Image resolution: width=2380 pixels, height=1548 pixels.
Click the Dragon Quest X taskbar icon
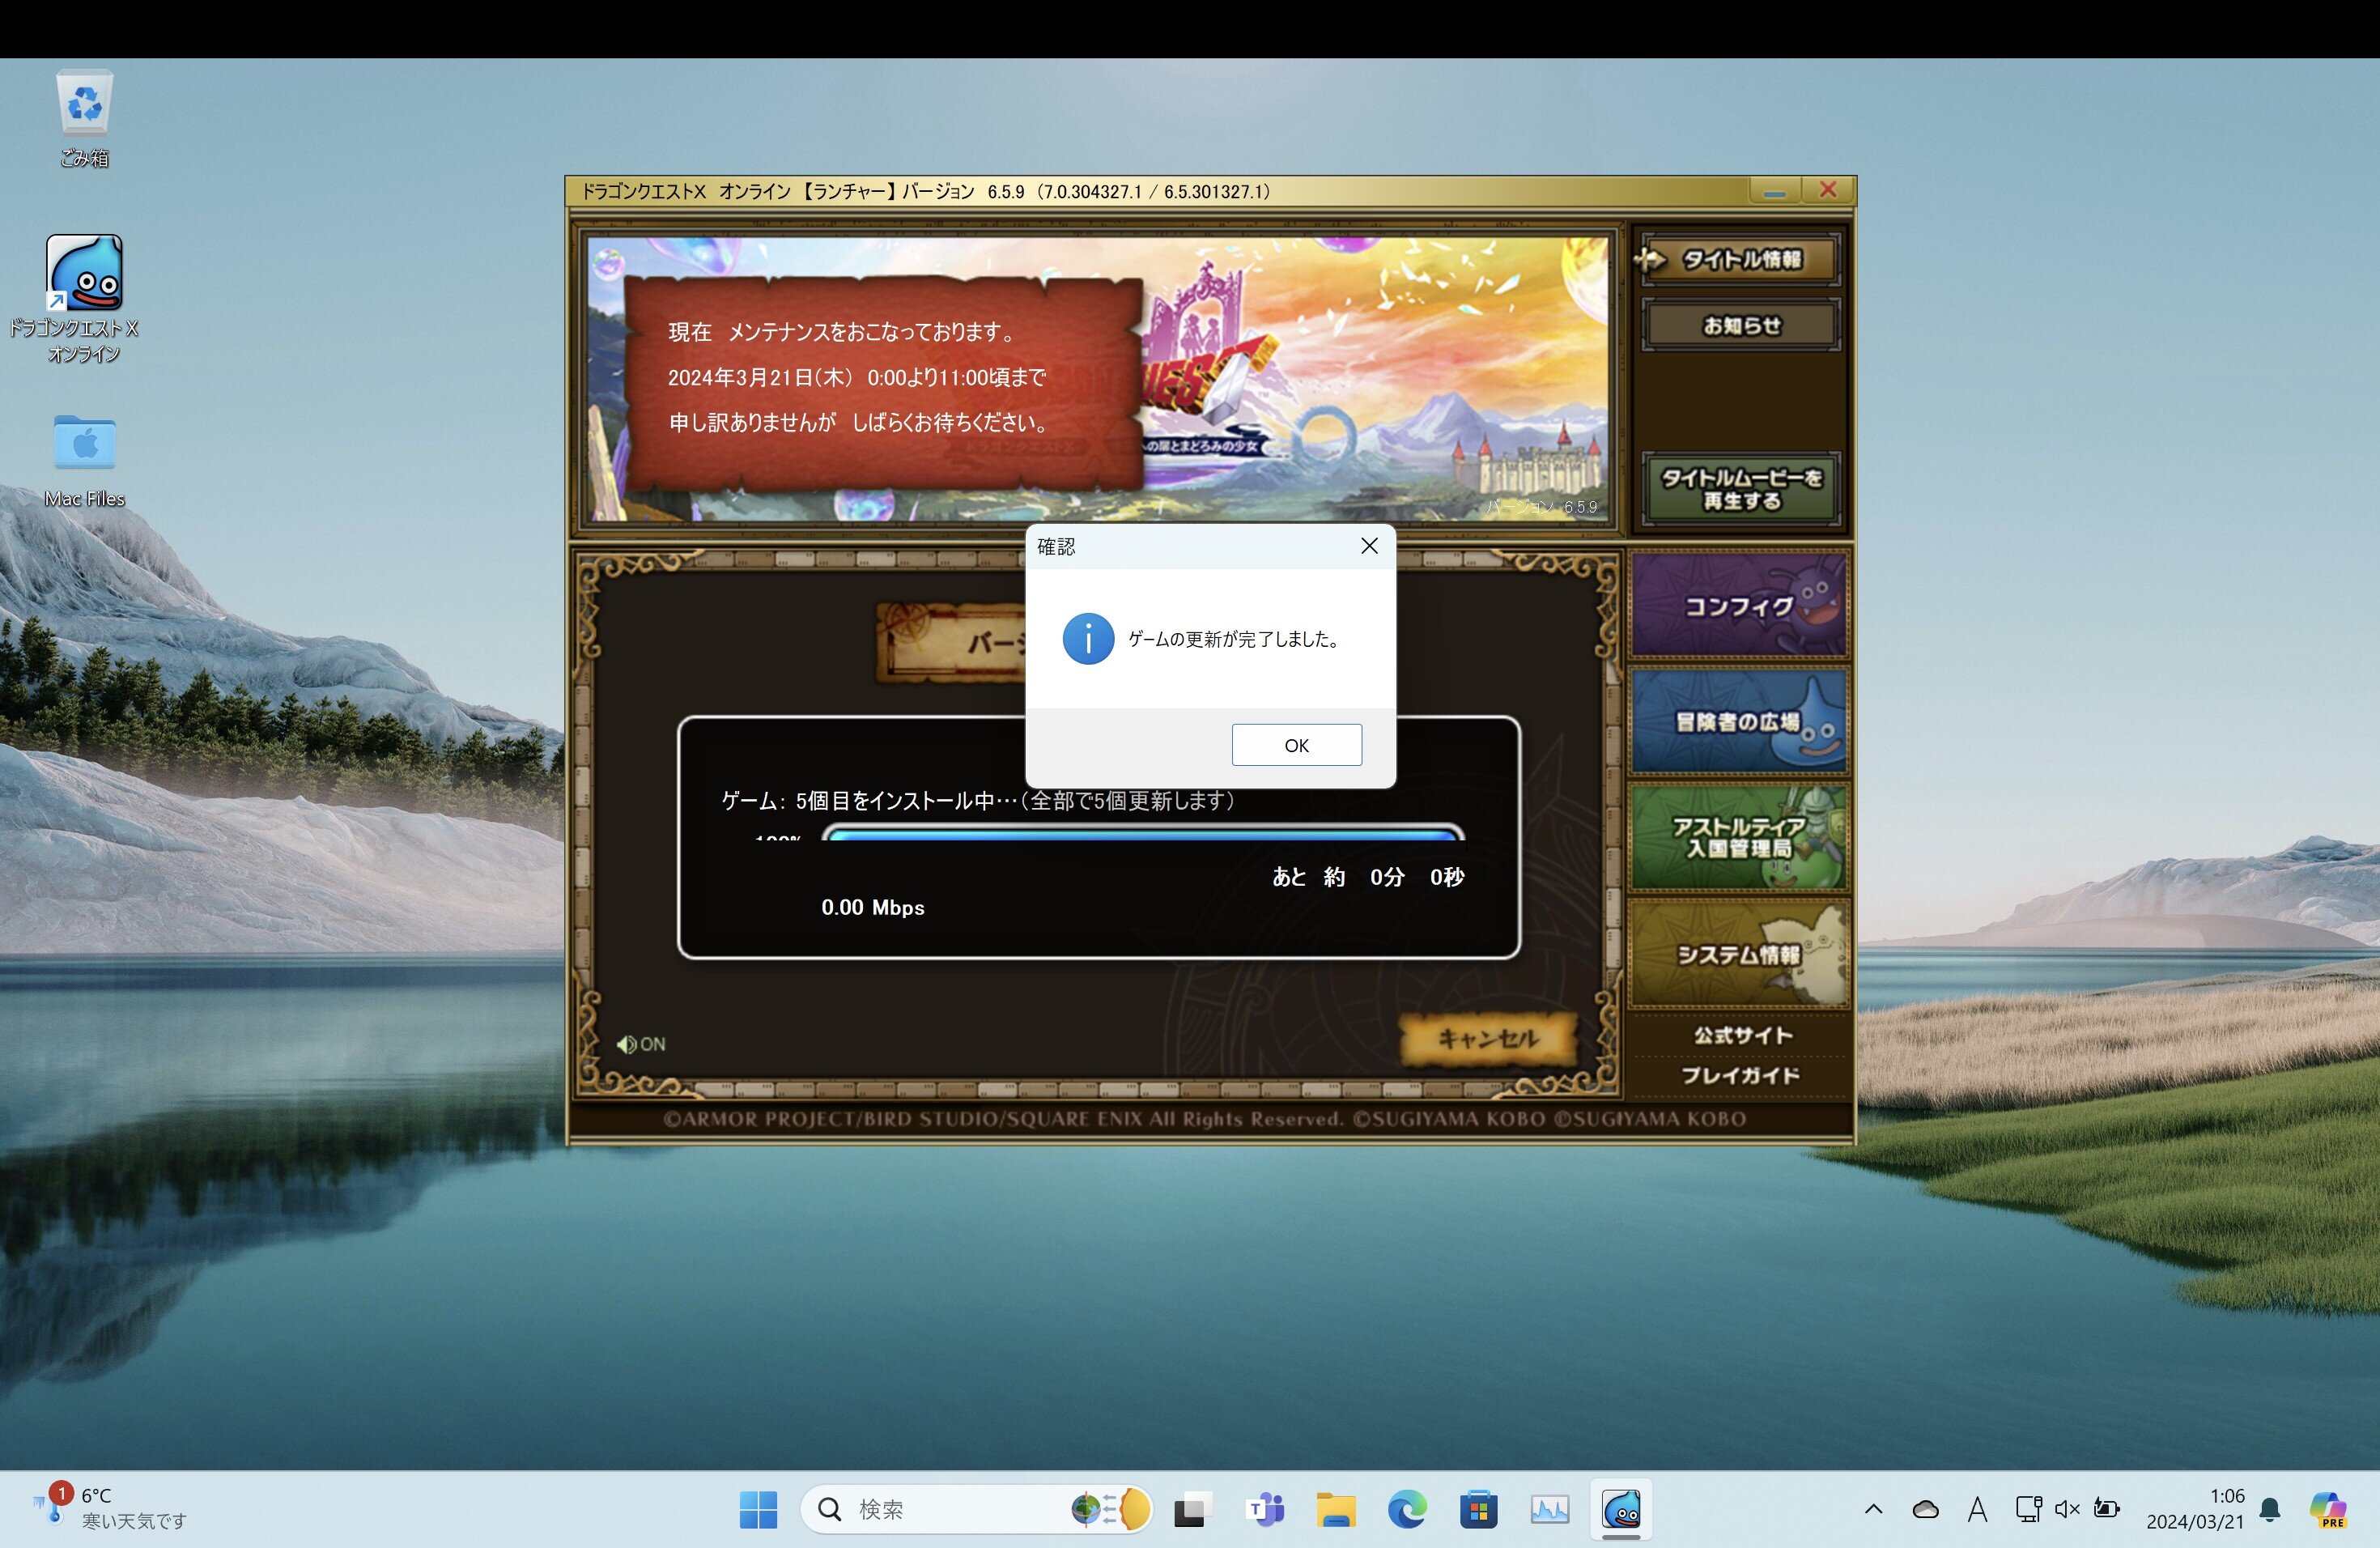point(1621,1509)
